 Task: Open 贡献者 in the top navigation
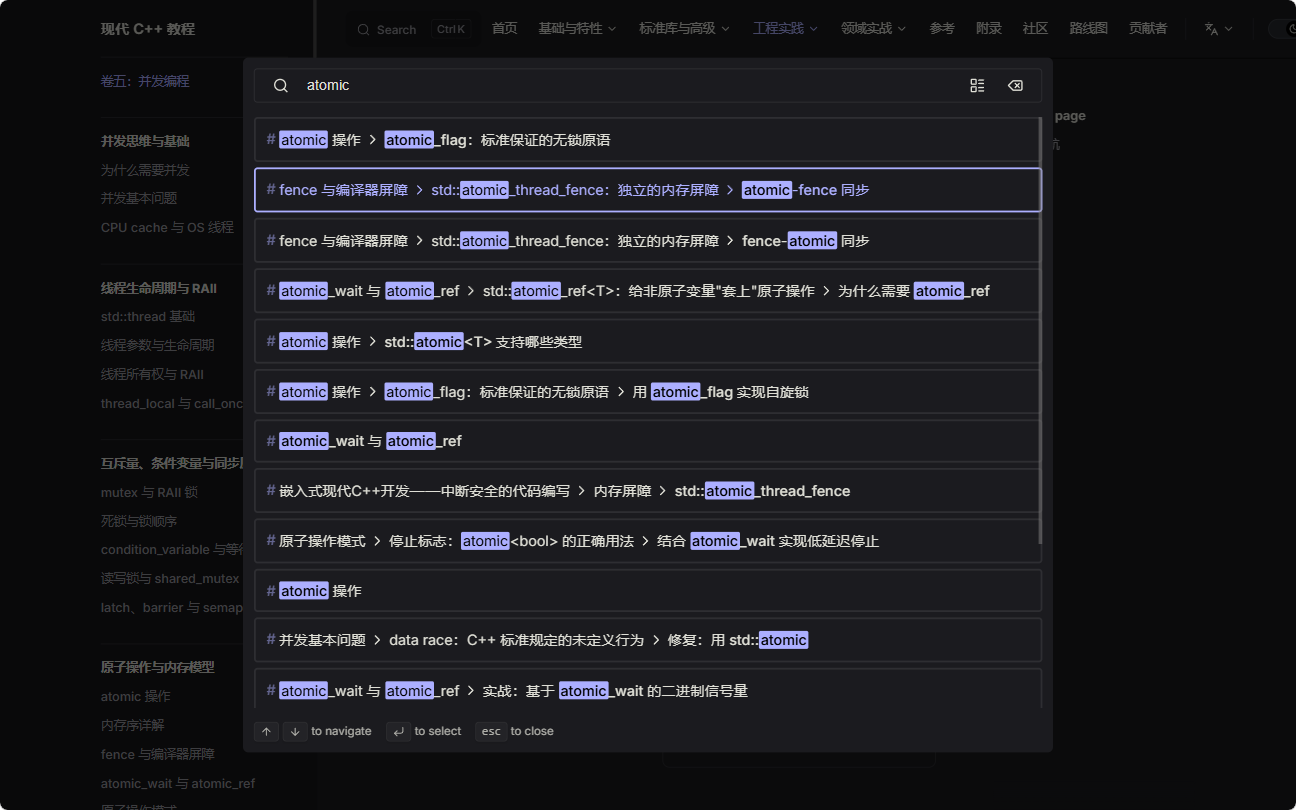click(1147, 29)
